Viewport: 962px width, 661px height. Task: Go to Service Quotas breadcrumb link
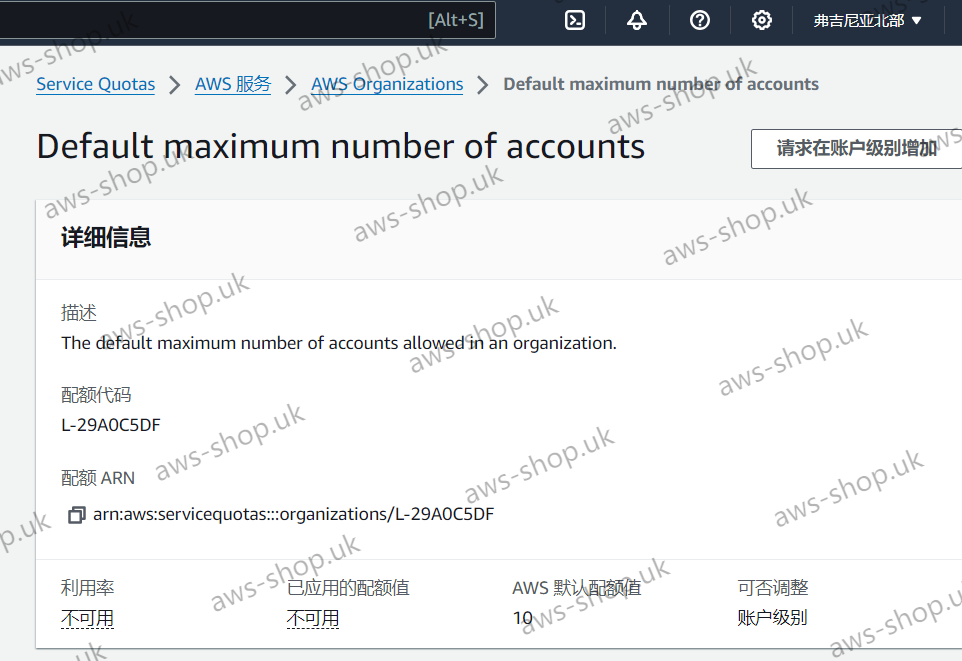pyautogui.click(x=95, y=84)
